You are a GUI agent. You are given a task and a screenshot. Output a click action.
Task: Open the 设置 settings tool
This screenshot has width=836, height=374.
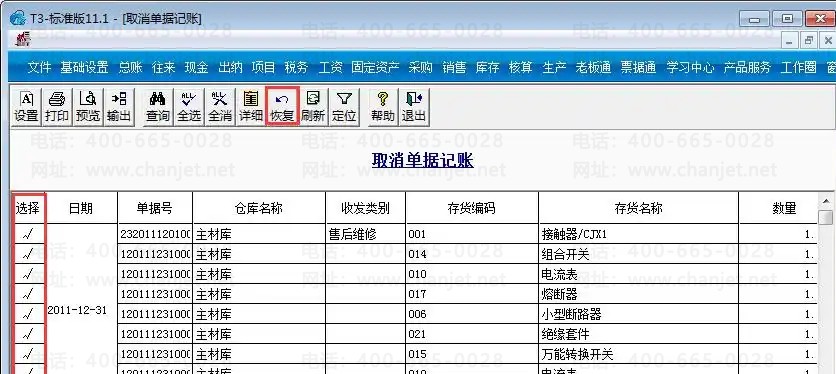coord(26,107)
